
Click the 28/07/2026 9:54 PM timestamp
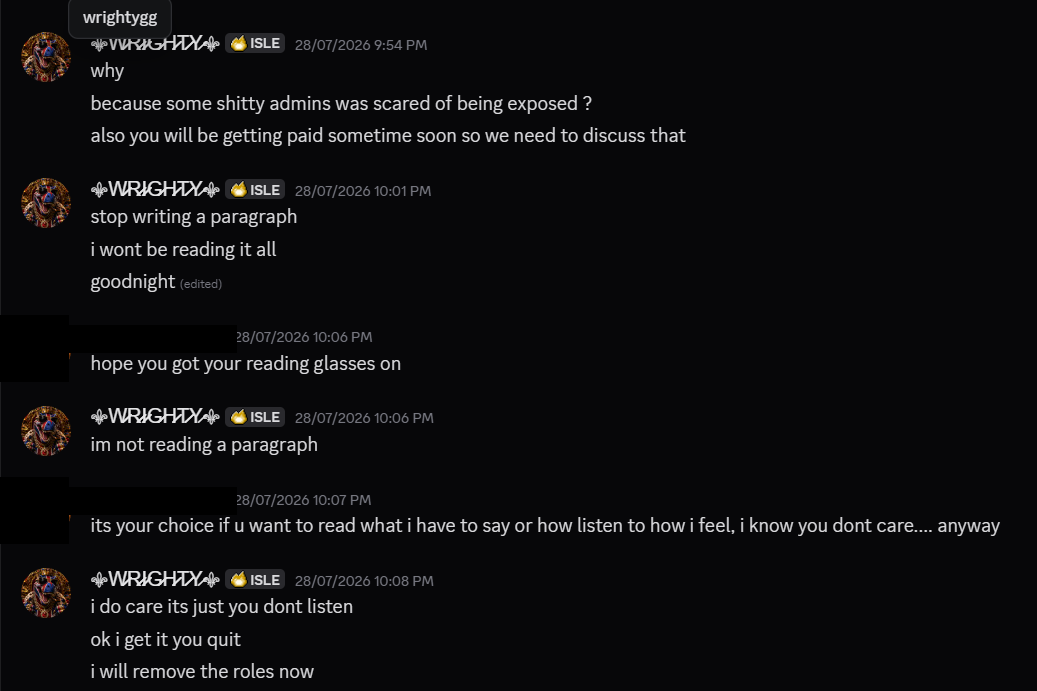361,45
